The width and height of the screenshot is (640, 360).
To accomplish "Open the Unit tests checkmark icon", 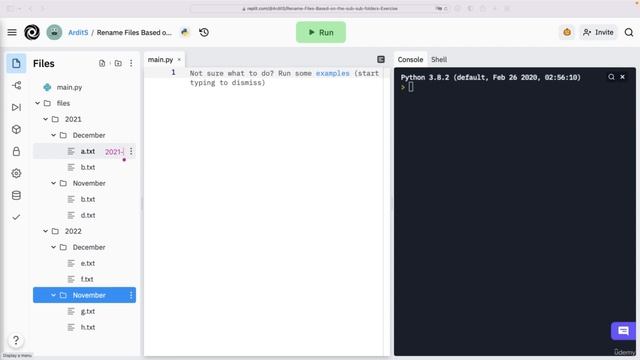I will point(16,217).
